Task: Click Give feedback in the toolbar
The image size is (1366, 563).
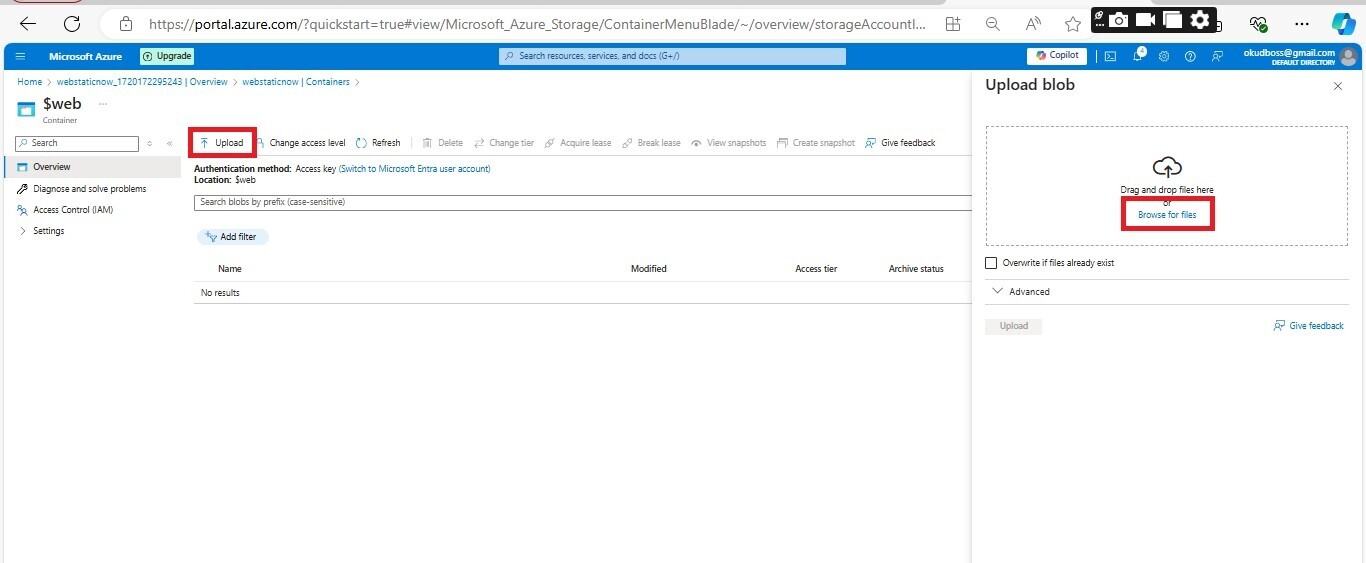Action: click(x=900, y=143)
